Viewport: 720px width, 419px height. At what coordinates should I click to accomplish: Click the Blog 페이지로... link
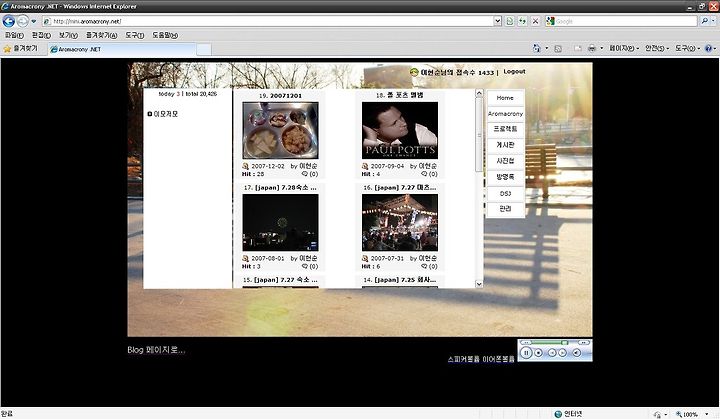(156, 350)
